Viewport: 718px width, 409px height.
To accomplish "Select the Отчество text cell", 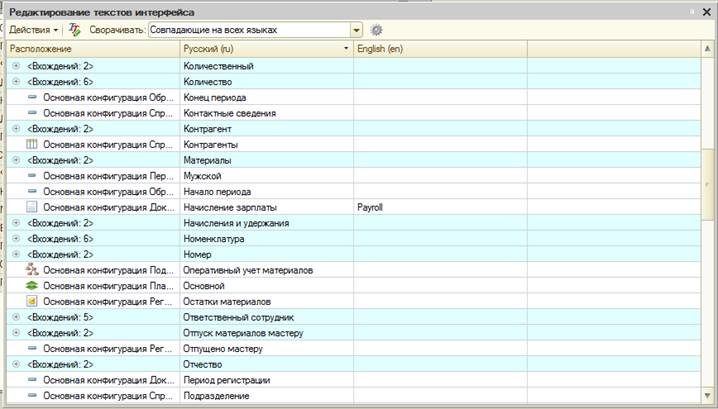I will coord(267,365).
